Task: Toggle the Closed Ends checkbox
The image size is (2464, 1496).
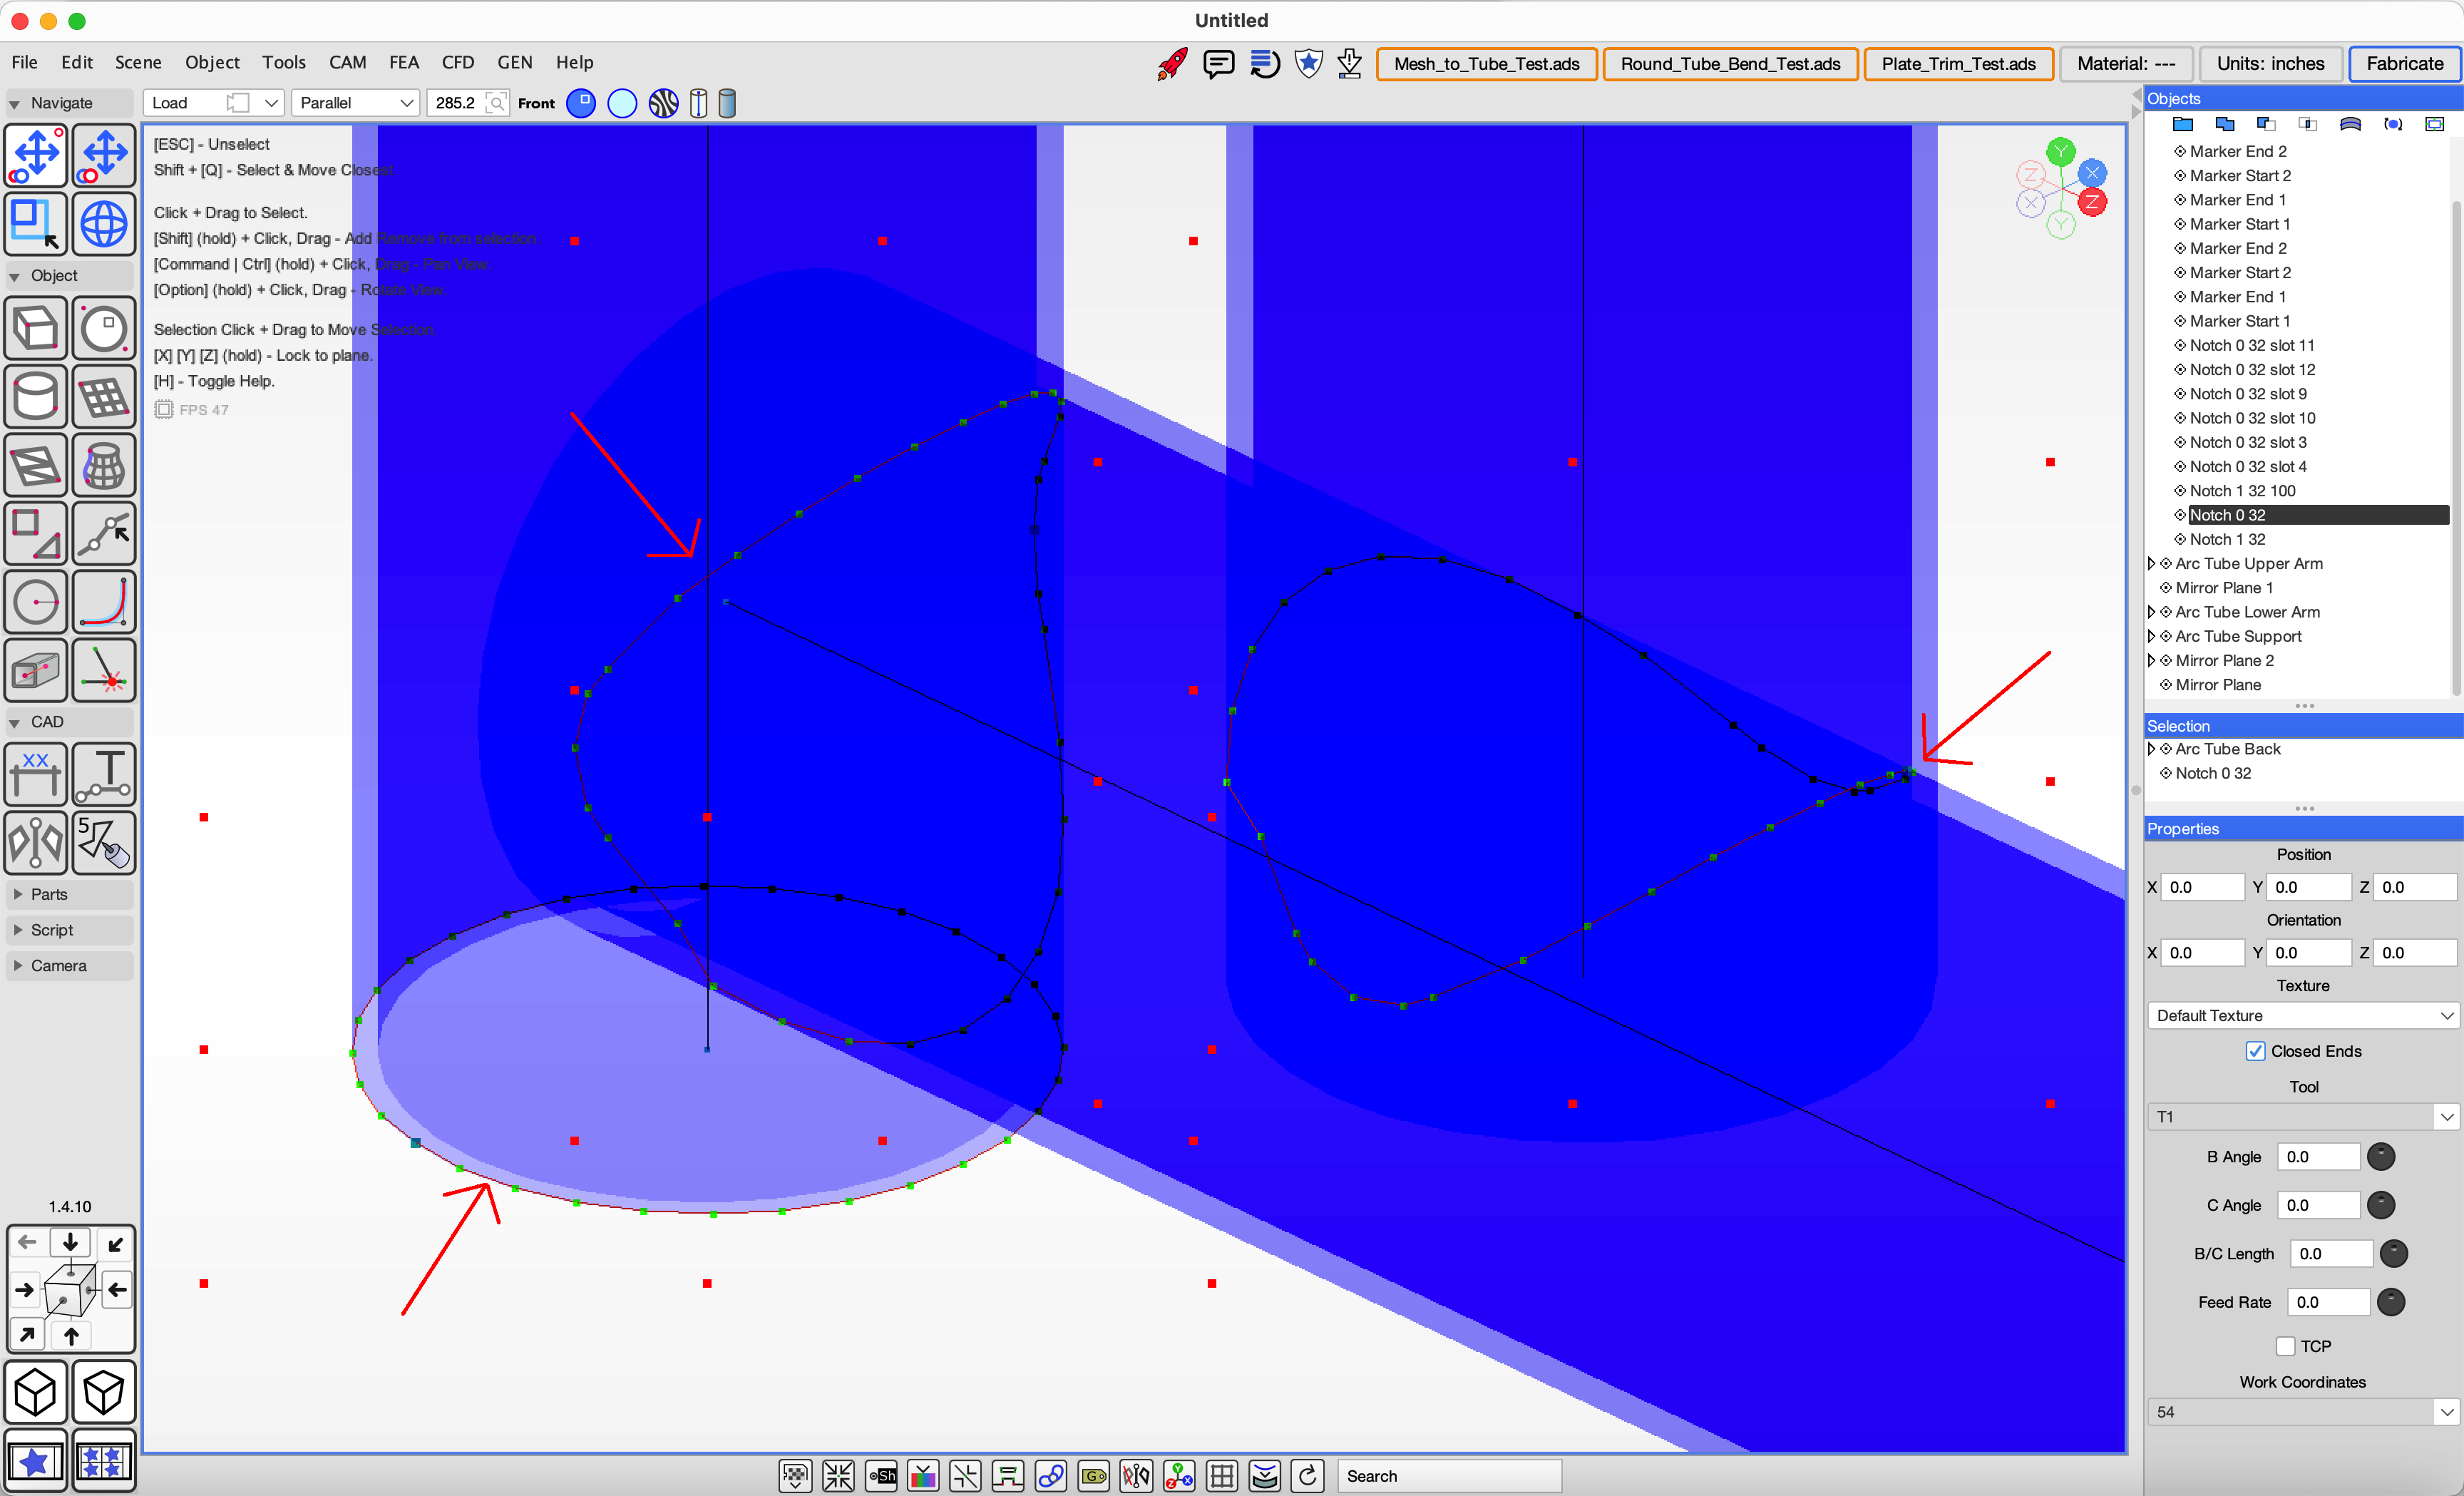Action: (2255, 1051)
